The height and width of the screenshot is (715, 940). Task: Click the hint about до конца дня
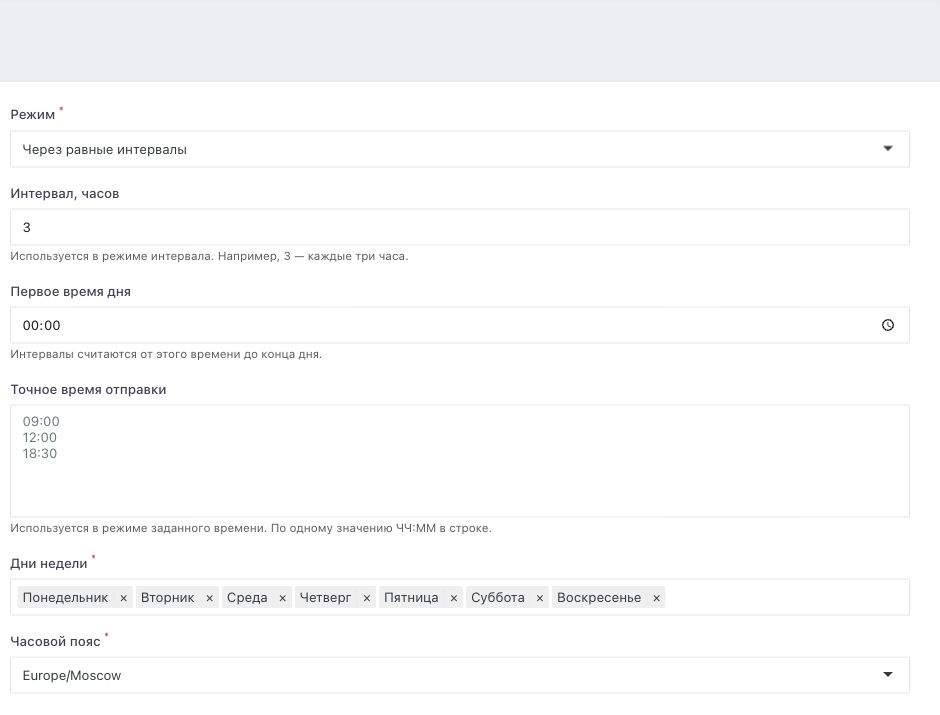166,354
